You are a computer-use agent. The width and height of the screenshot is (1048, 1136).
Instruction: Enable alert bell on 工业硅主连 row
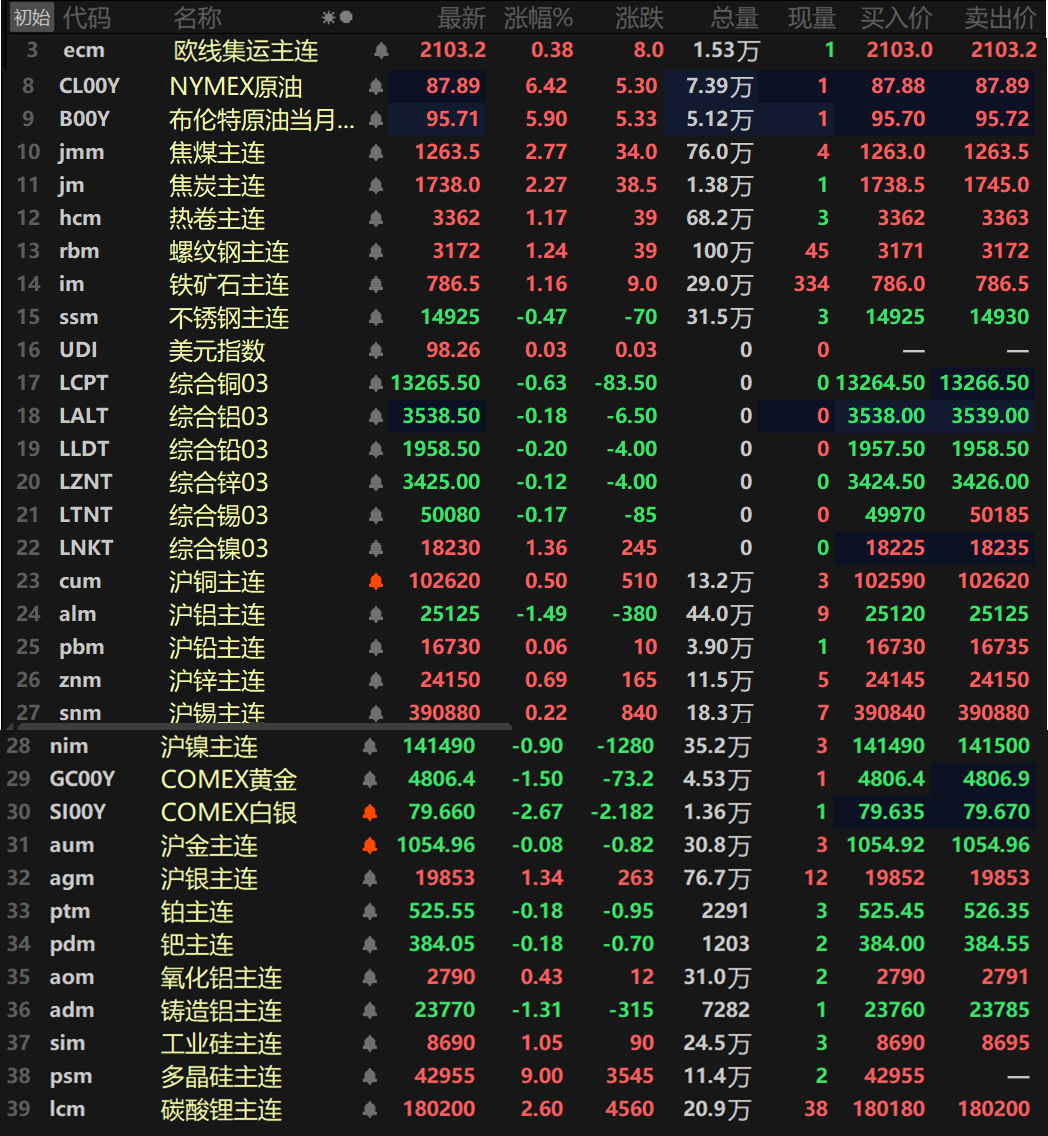pyautogui.click(x=370, y=1043)
